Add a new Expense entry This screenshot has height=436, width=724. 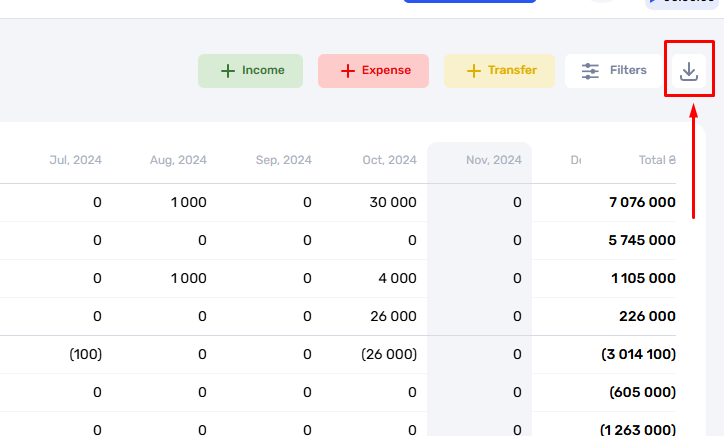tap(373, 71)
